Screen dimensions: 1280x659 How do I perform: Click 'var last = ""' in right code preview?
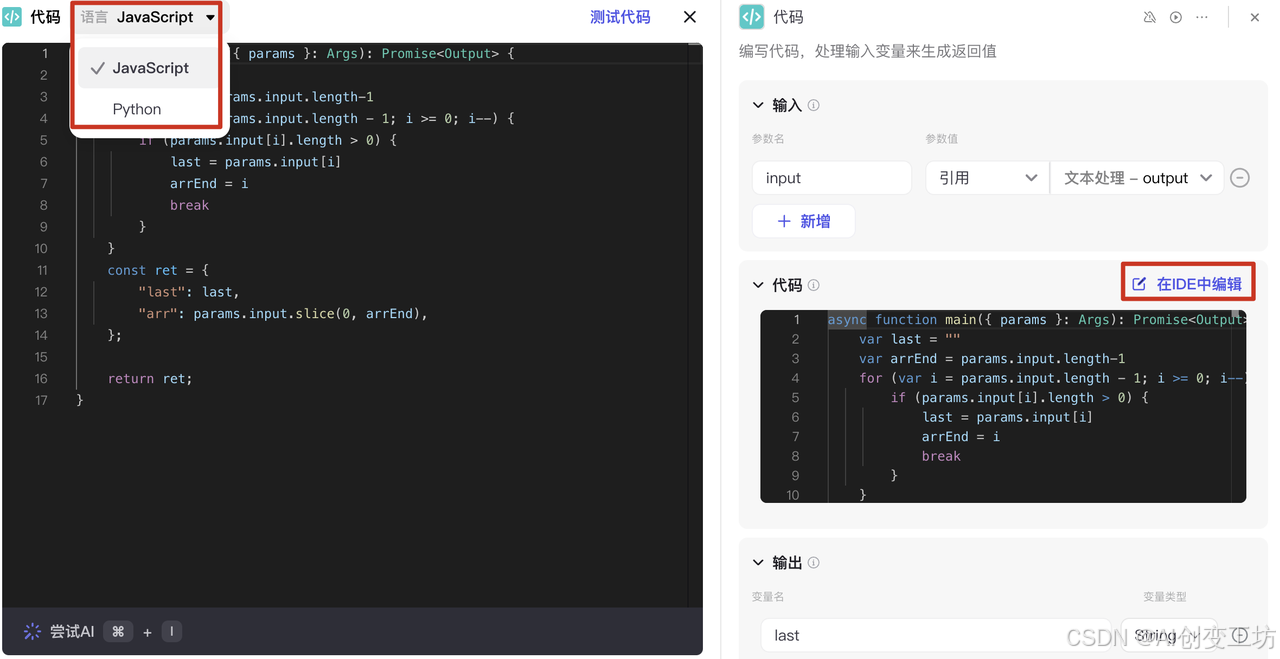pyautogui.click(x=909, y=339)
